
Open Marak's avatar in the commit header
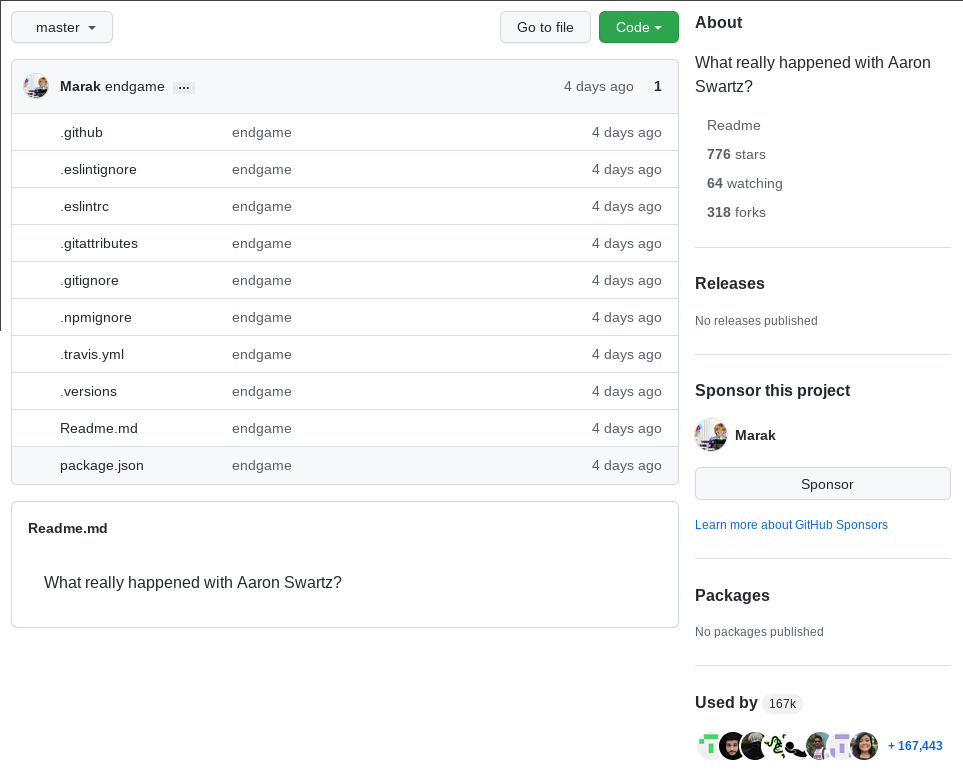(x=36, y=87)
